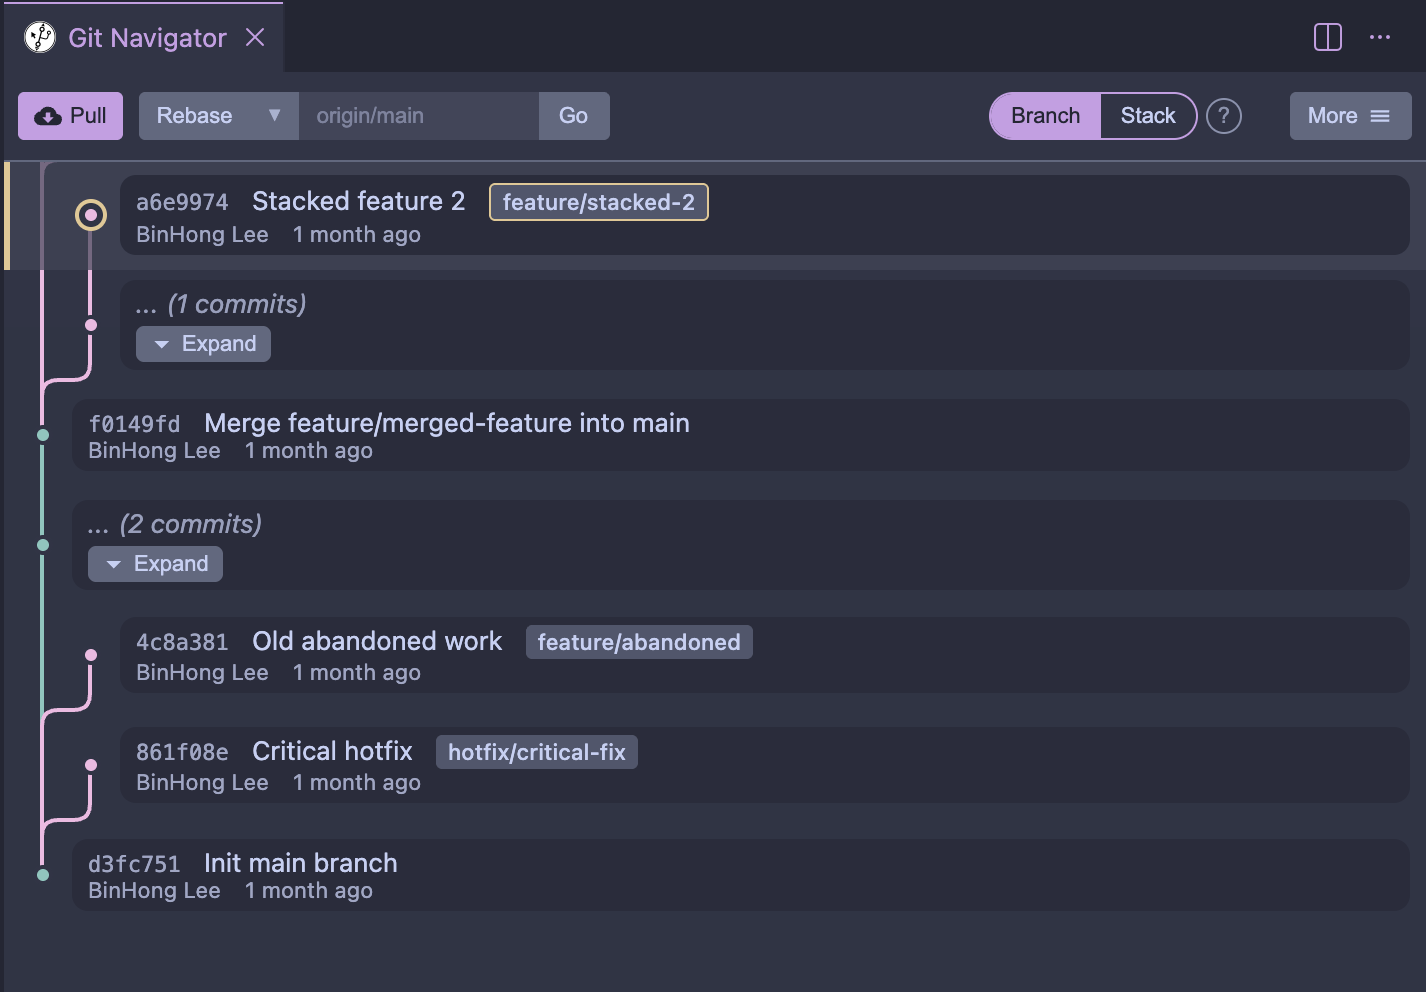Expand the group of 2 hidden commits
The width and height of the screenshot is (1426, 992).
click(x=155, y=563)
